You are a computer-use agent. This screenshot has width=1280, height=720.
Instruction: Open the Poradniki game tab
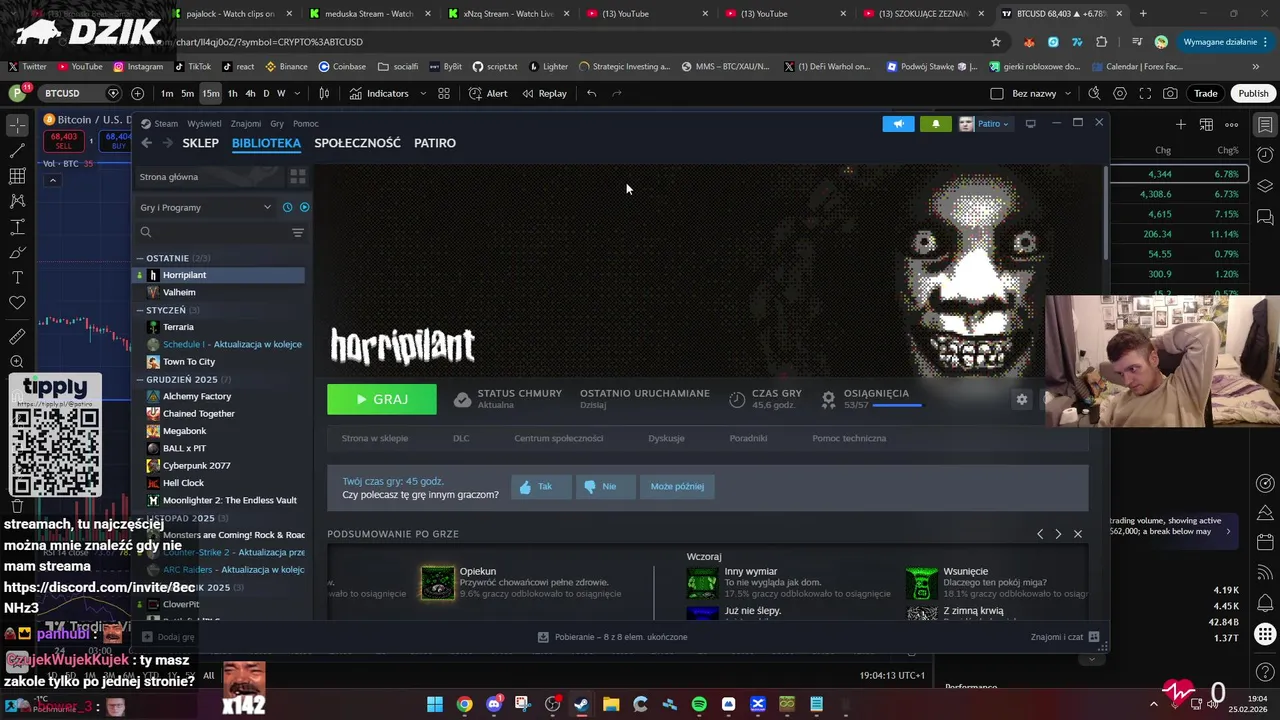[748, 438]
